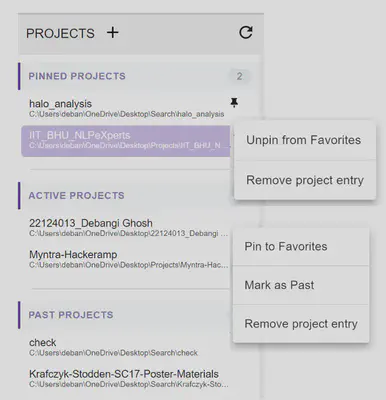Click the halo_analysis folder path text
The image size is (386, 400).
(127, 114)
